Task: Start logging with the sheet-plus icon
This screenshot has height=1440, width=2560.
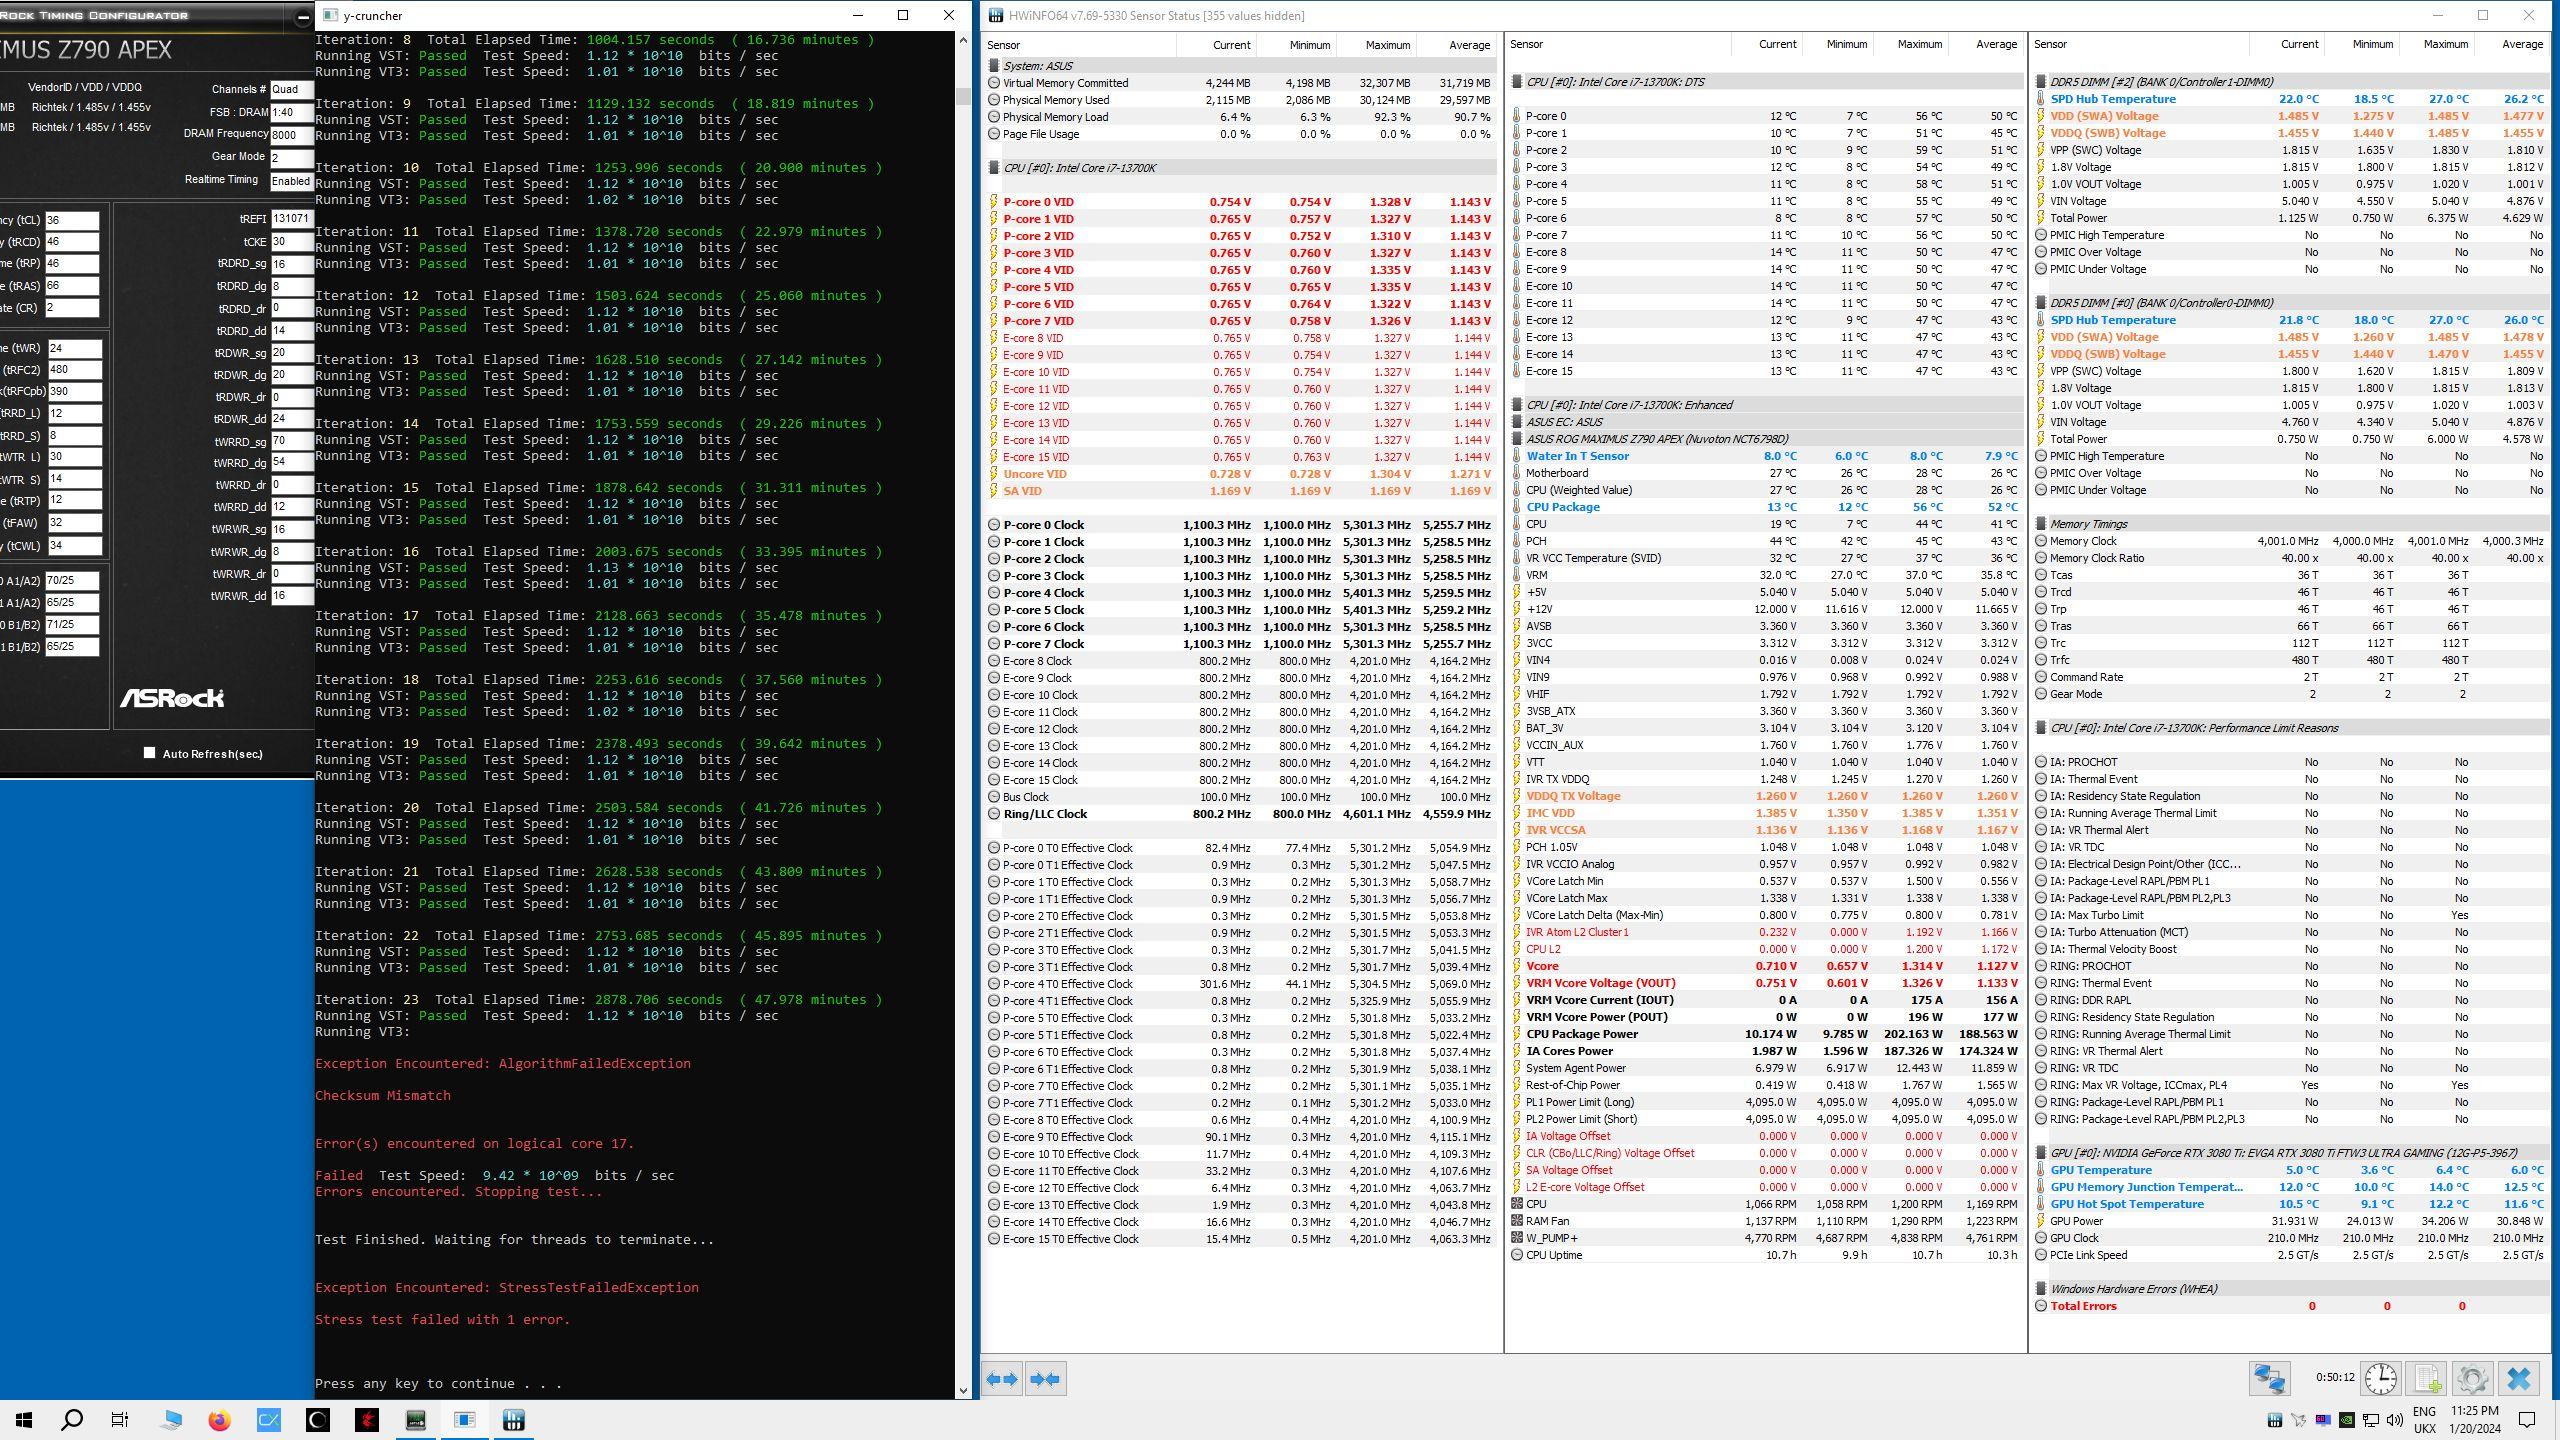Action: coord(2427,1379)
